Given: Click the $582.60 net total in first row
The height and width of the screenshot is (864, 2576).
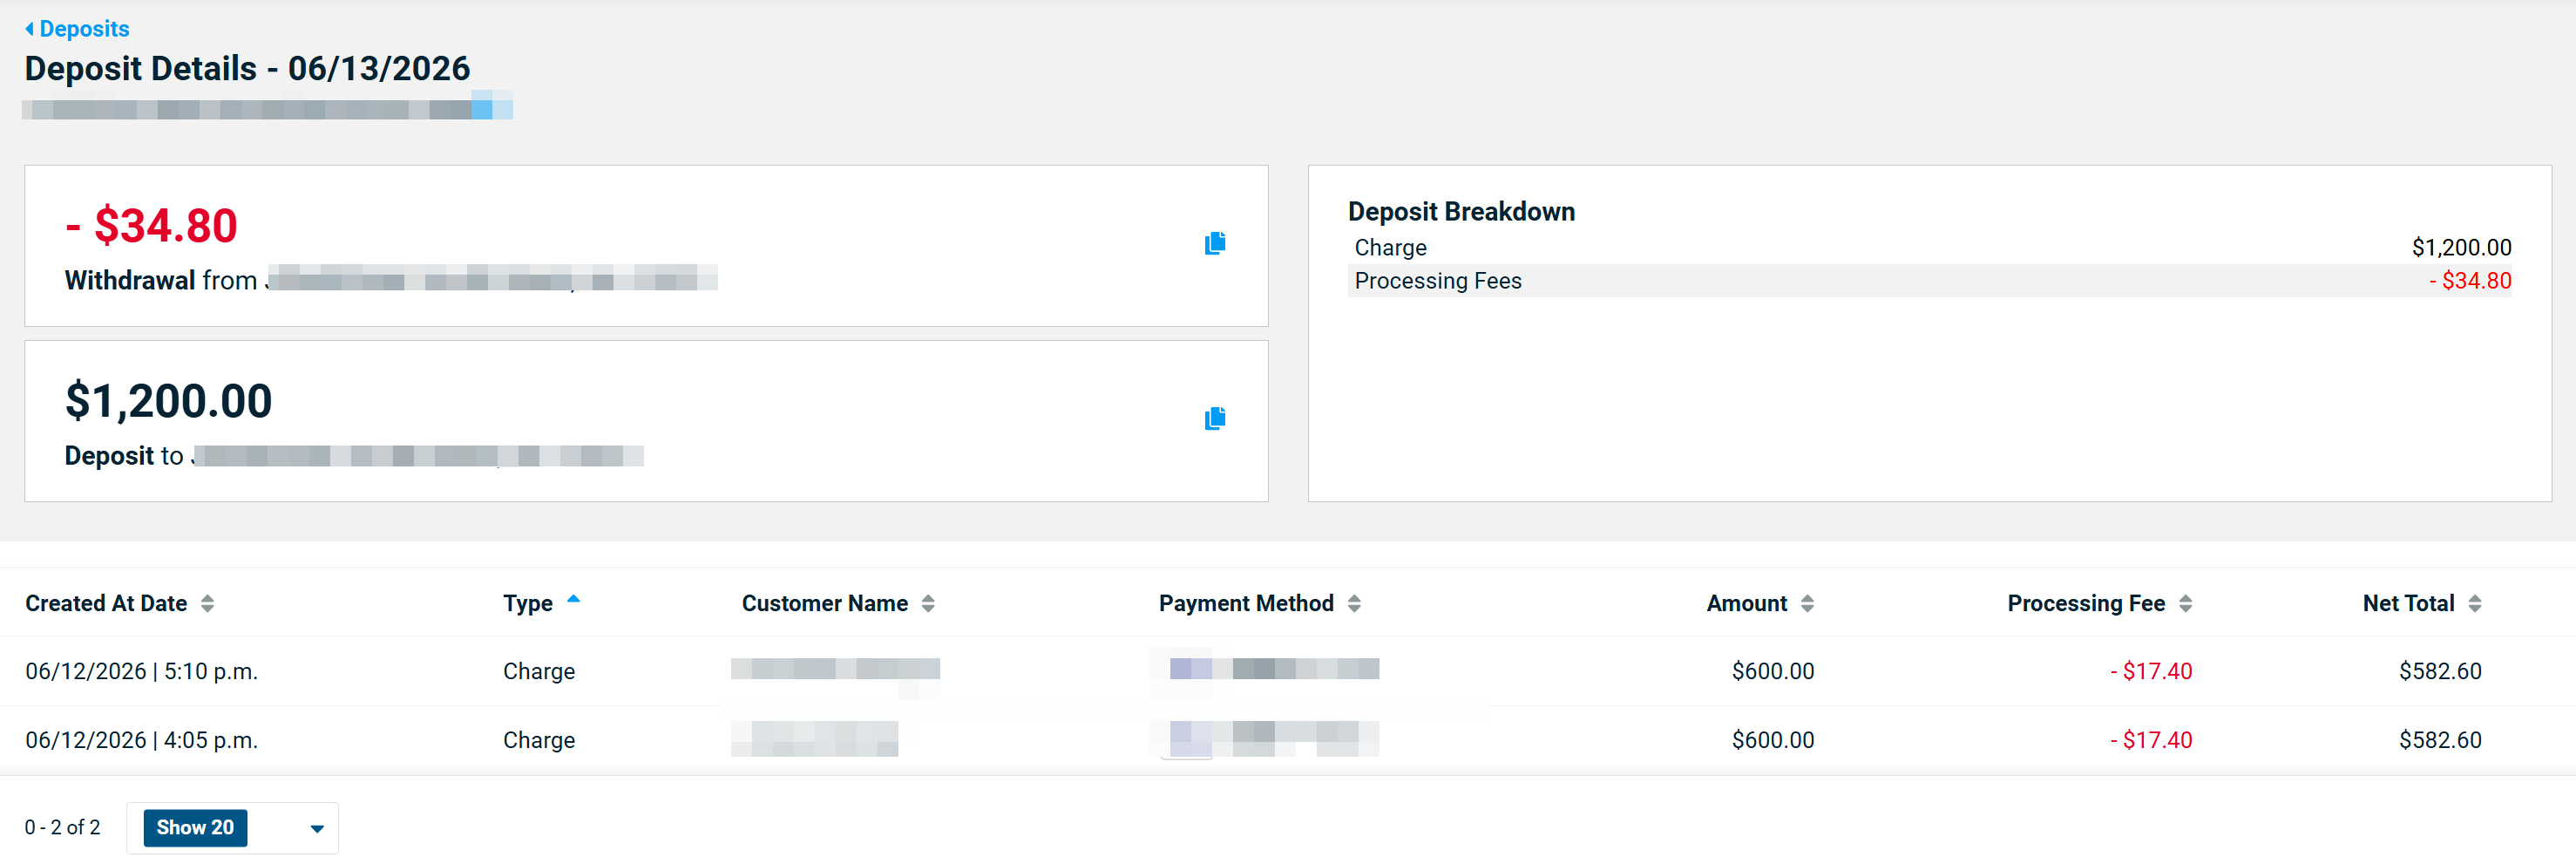Looking at the screenshot, I should tap(2440, 671).
